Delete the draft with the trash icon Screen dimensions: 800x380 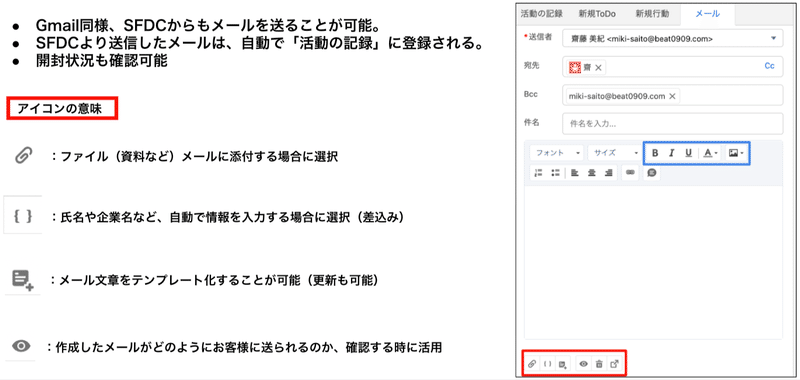[x=599, y=364]
